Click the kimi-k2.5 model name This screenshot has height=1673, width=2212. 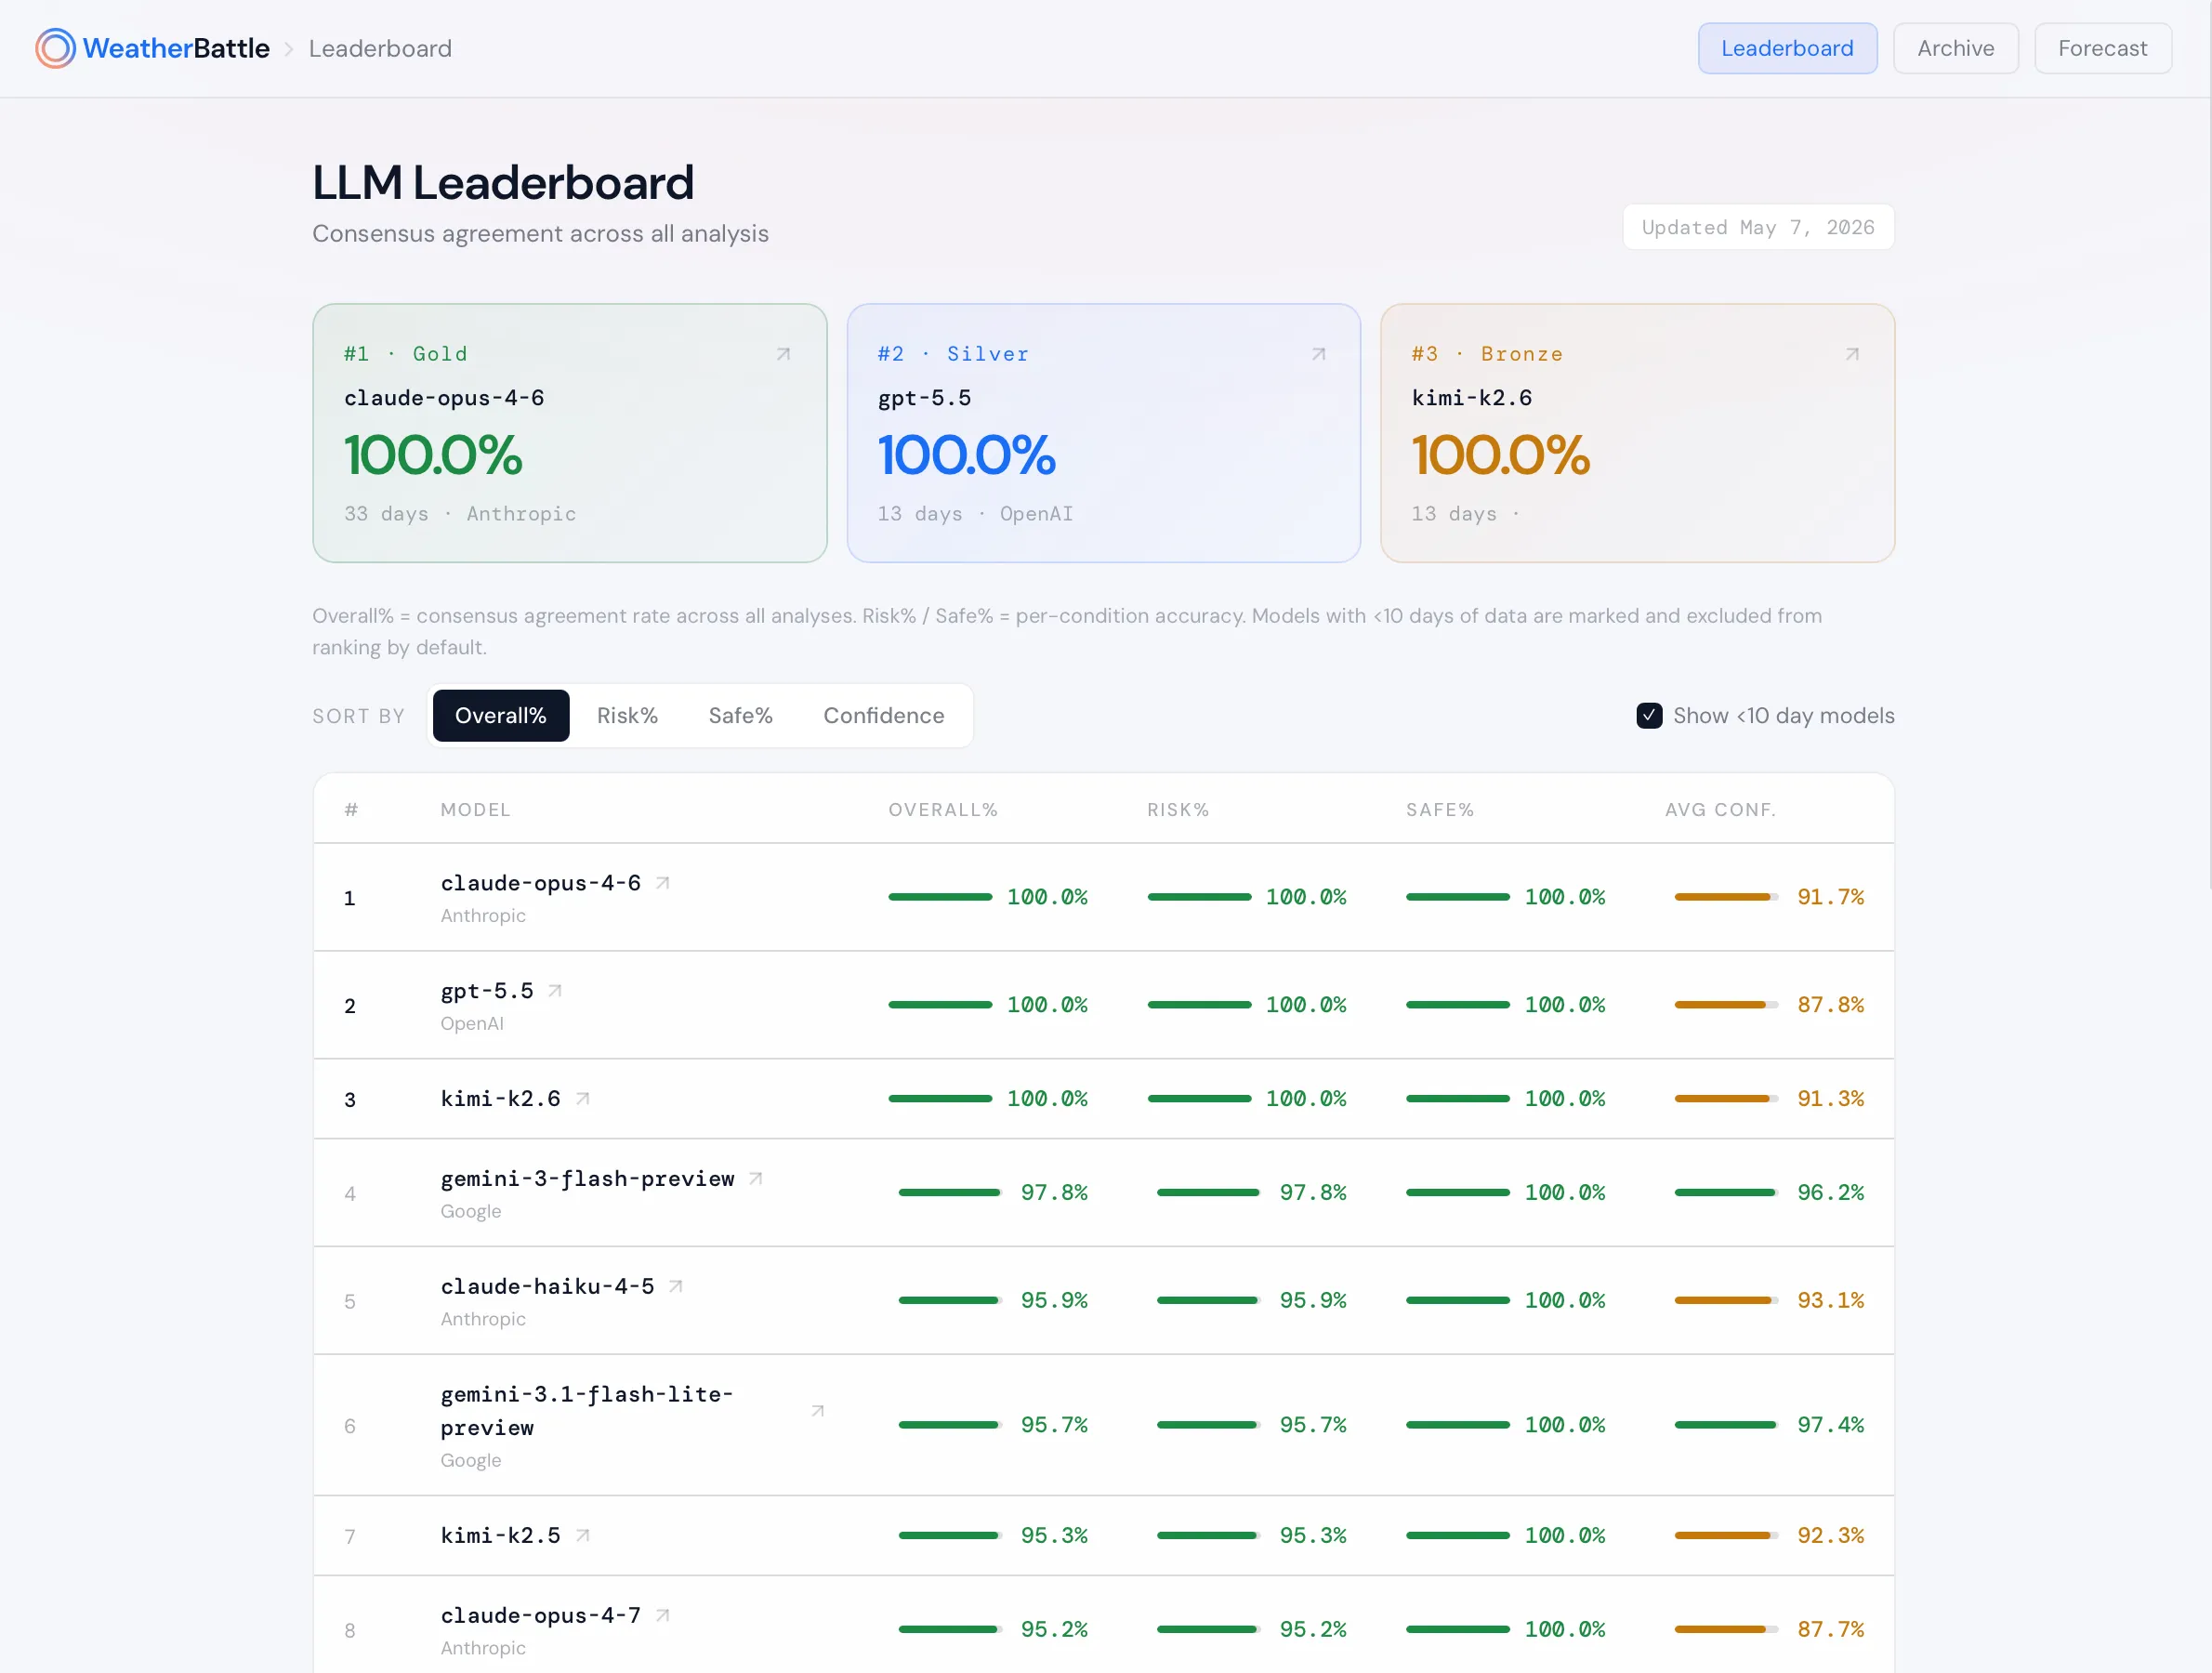click(x=501, y=1535)
